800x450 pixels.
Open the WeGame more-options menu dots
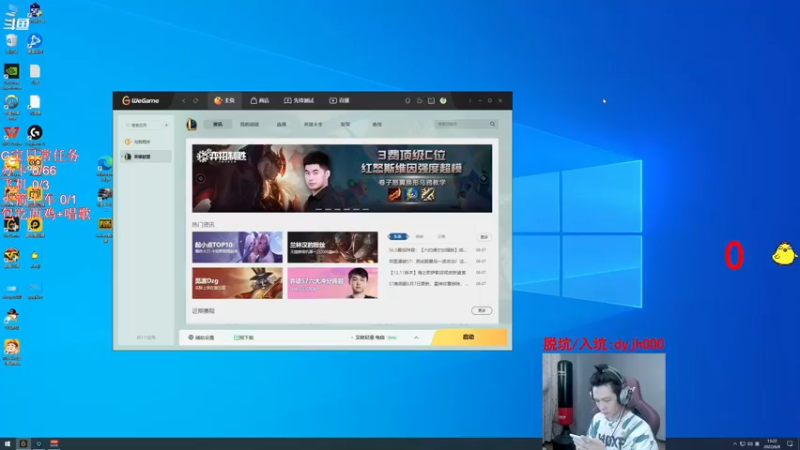coord(469,101)
